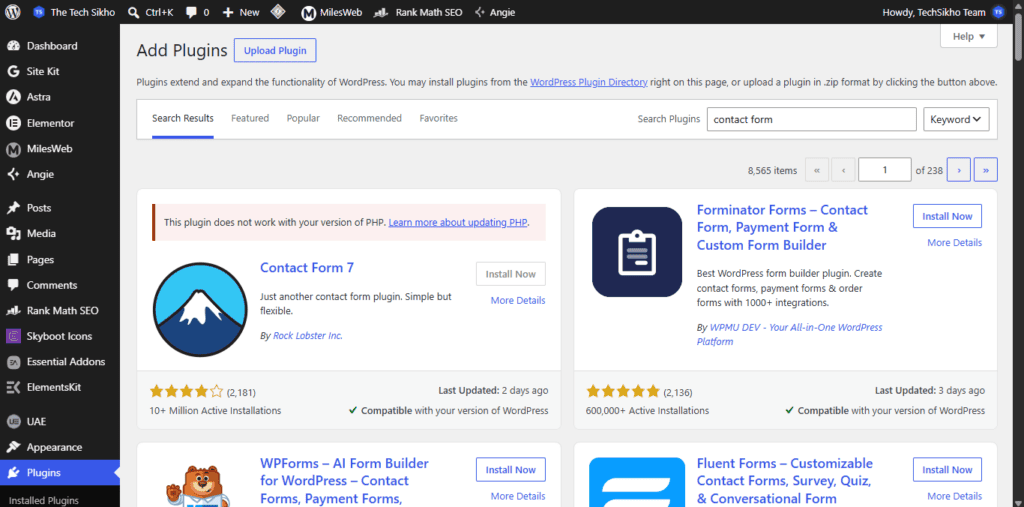Click the diamond-shaped icon in admin bar
The image size is (1024, 507).
(x=278, y=12)
